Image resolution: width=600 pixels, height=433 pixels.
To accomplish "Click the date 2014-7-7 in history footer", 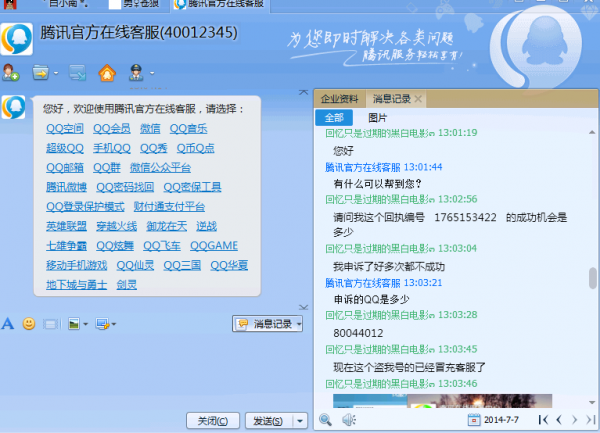I will click(x=501, y=420).
